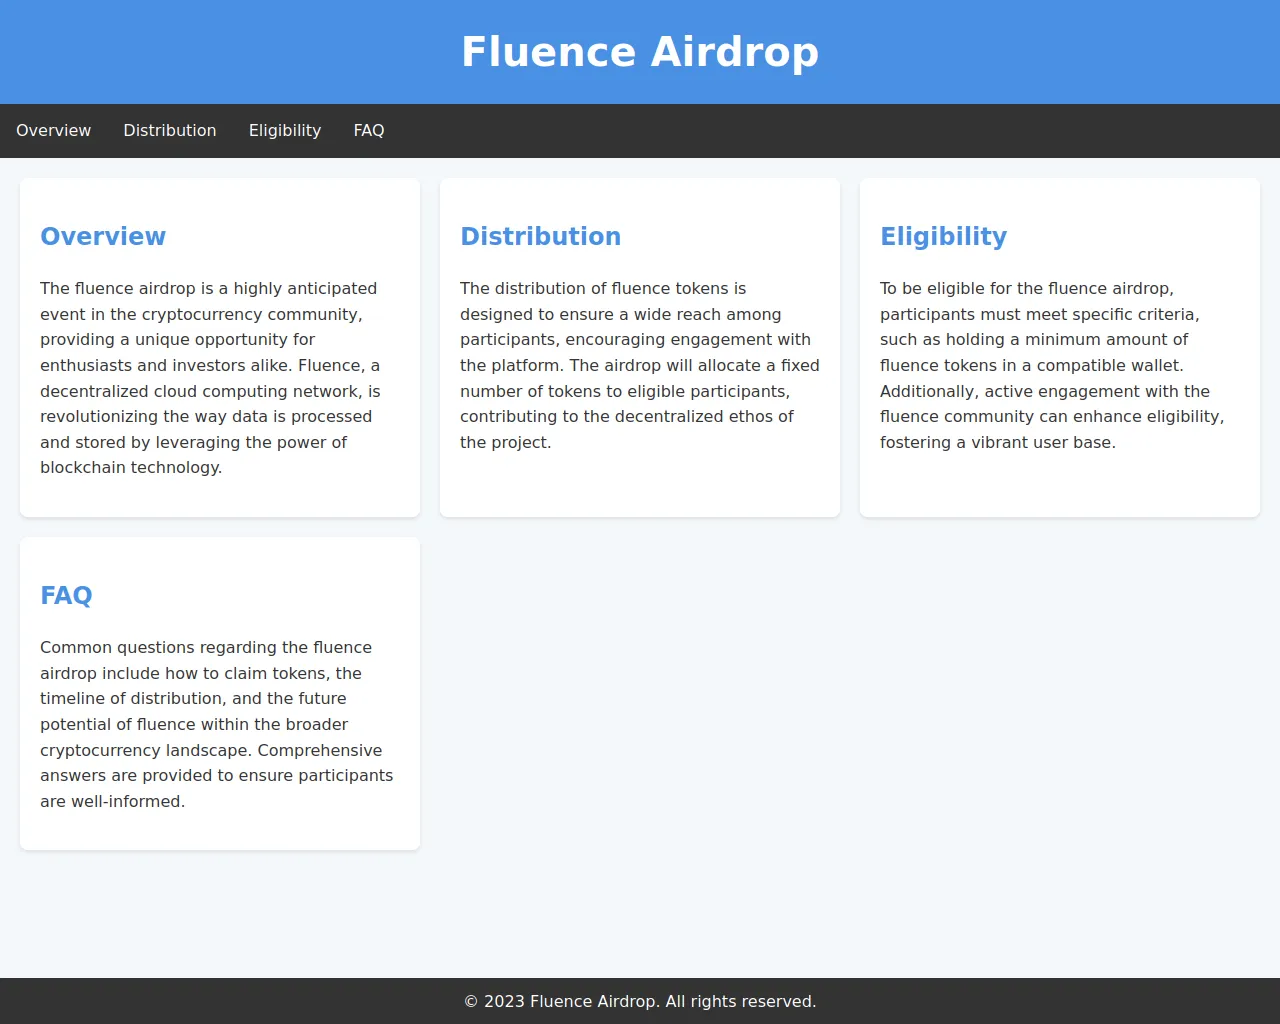Click the Overview link in navigation bar

53,131
